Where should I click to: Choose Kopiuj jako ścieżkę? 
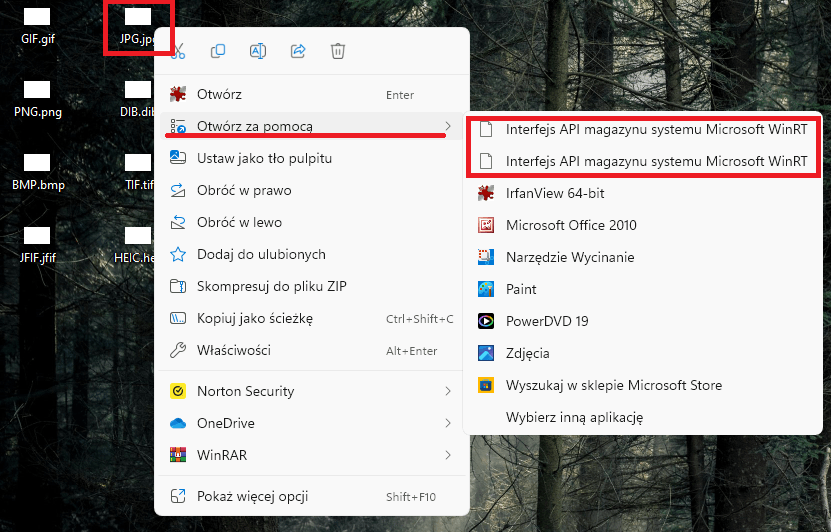(x=312, y=318)
